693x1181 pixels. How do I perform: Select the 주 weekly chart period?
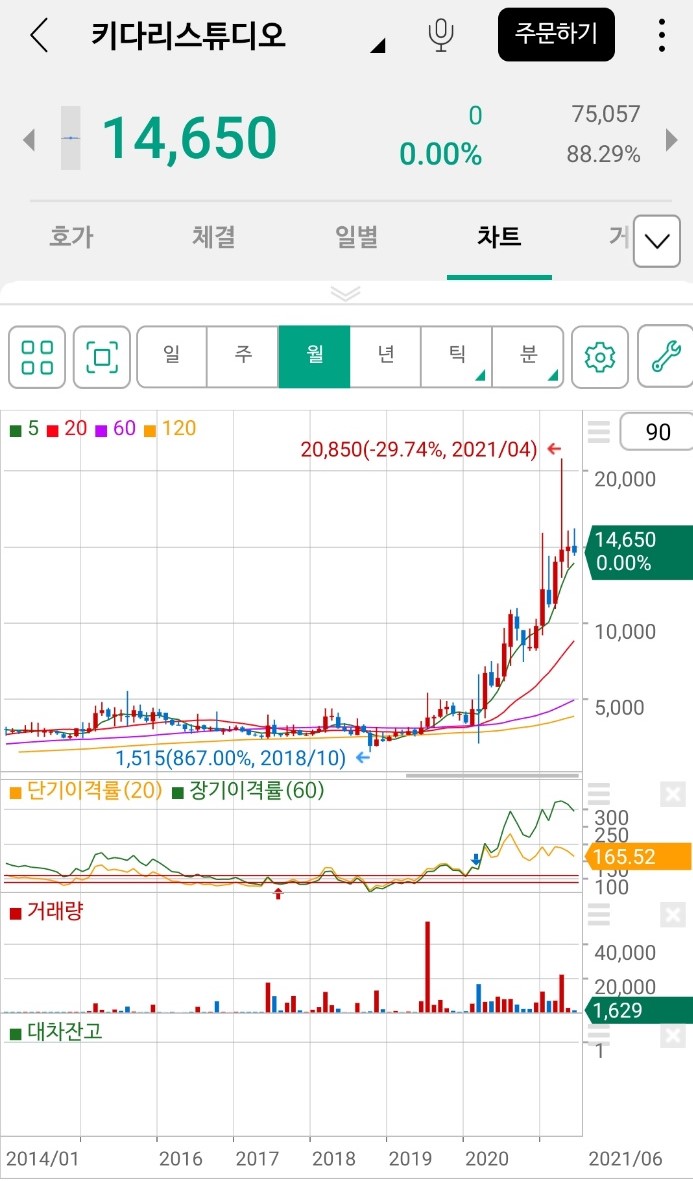coord(243,357)
